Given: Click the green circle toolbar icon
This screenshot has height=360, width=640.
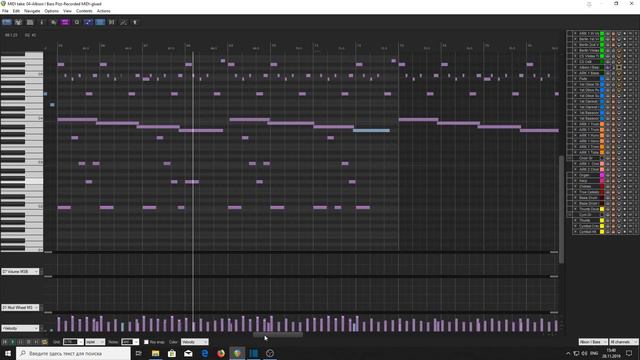Looking at the screenshot, I should tap(77, 22).
